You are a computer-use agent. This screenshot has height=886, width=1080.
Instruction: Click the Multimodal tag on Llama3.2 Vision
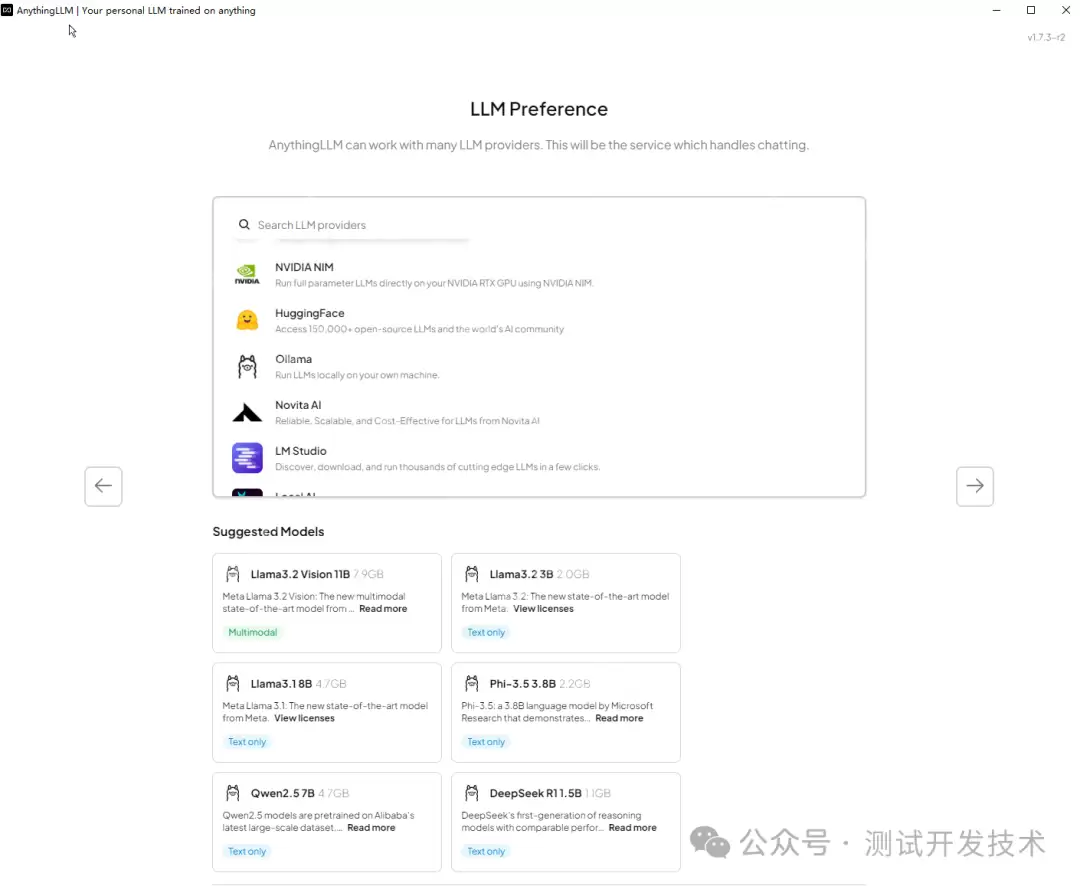click(x=253, y=632)
